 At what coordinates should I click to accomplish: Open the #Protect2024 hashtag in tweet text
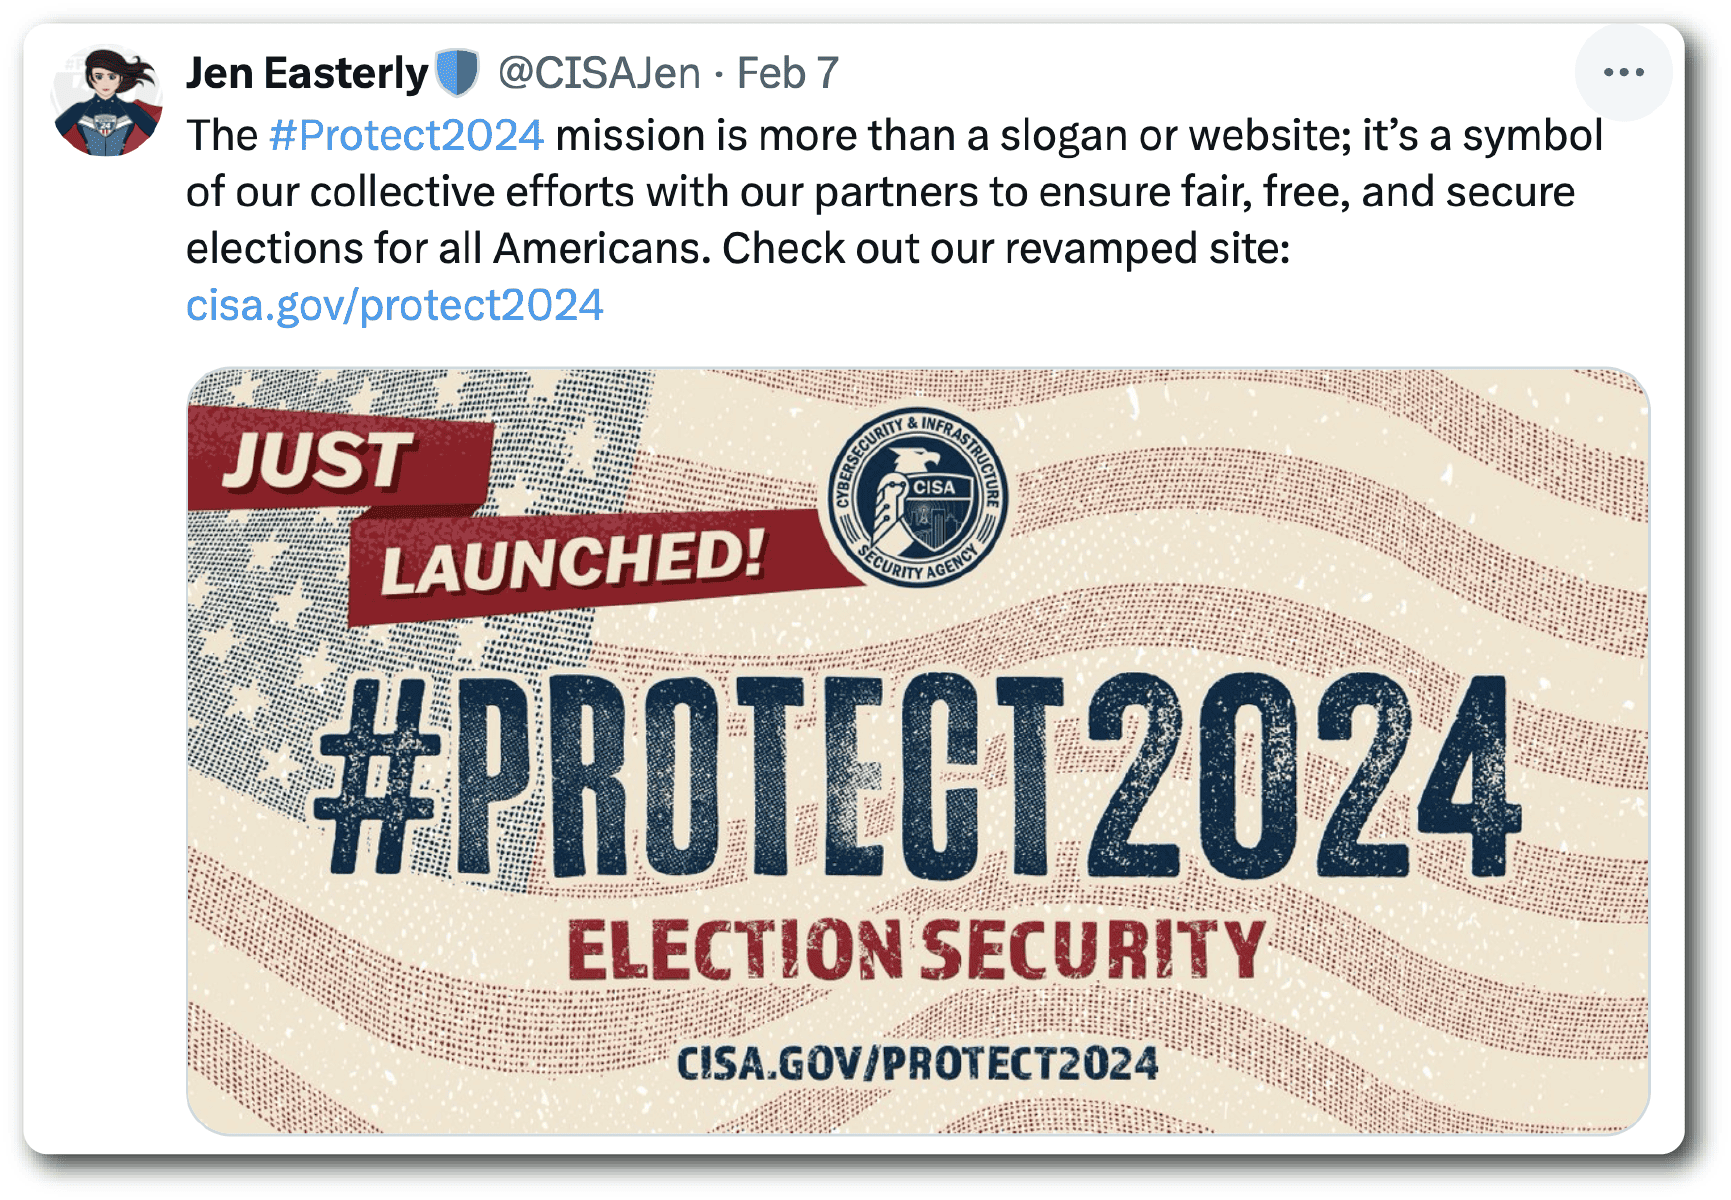[406, 135]
